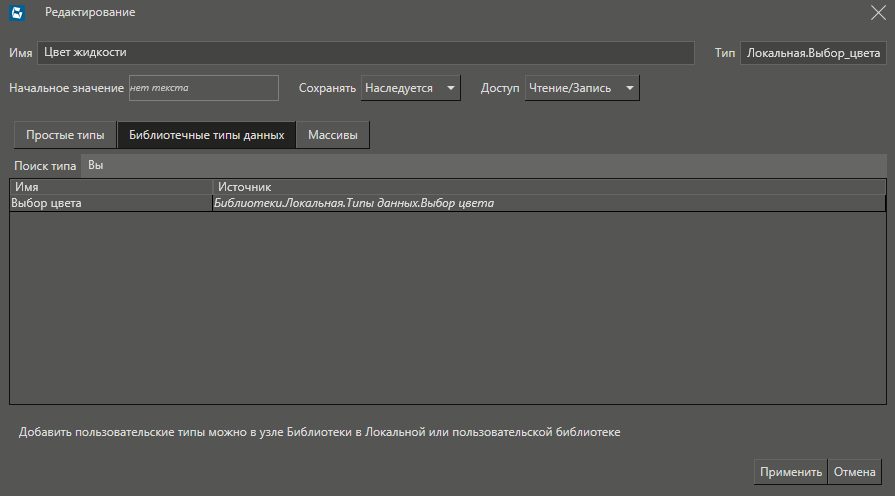
Task: Close the Редактирование dialog window
Action: point(878,13)
